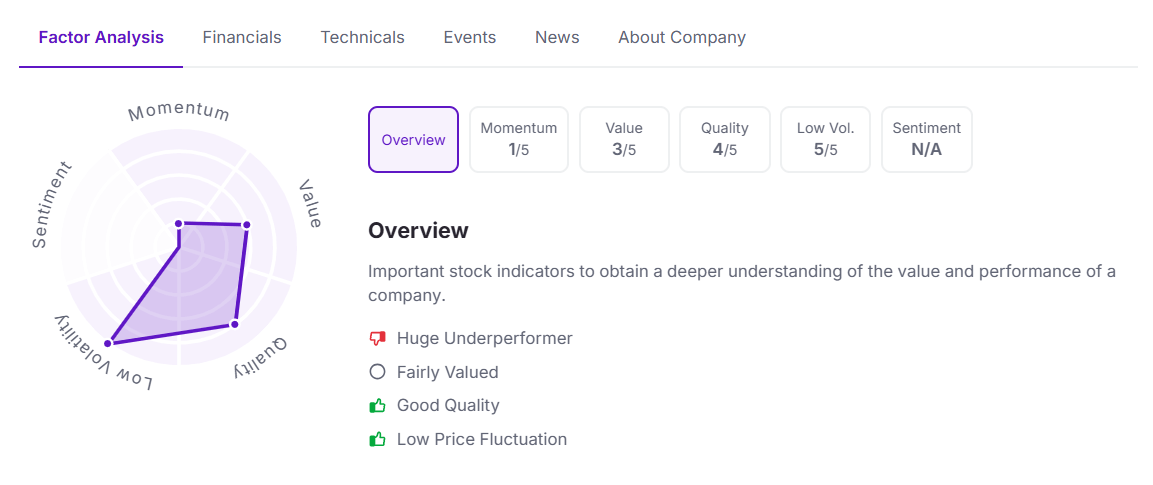Click the Quality data point on radar chart

pyautogui.click(x=235, y=323)
